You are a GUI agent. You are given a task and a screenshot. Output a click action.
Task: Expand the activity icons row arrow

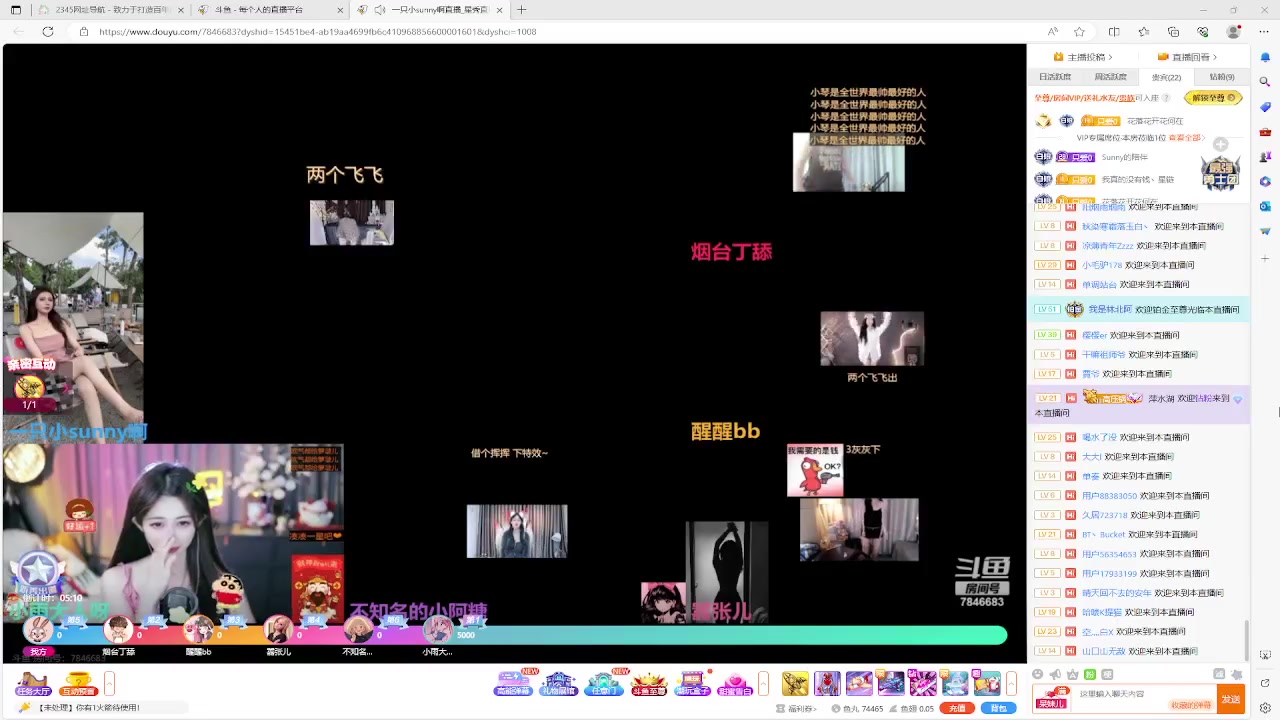click(x=763, y=684)
